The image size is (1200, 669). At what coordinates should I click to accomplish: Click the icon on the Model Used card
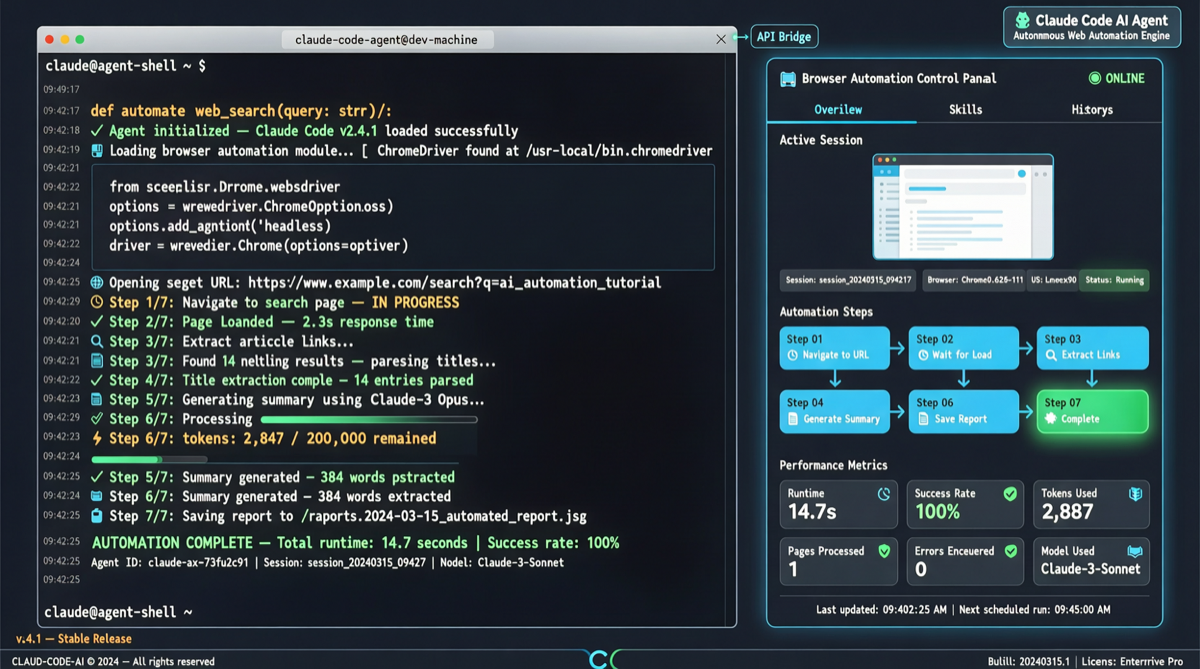point(1135,551)
